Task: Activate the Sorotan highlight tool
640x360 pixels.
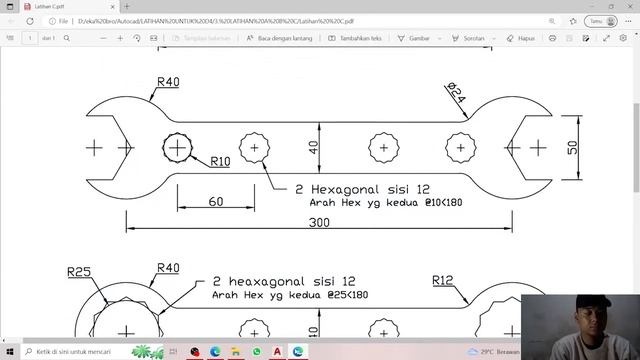Action: point(468,38)
